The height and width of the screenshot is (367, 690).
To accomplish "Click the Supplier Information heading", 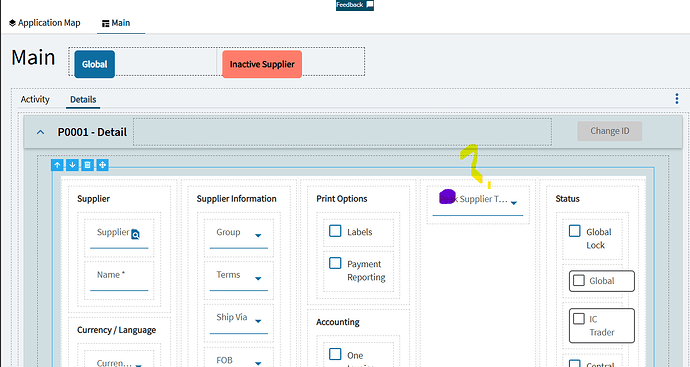I will coord(236,199).
